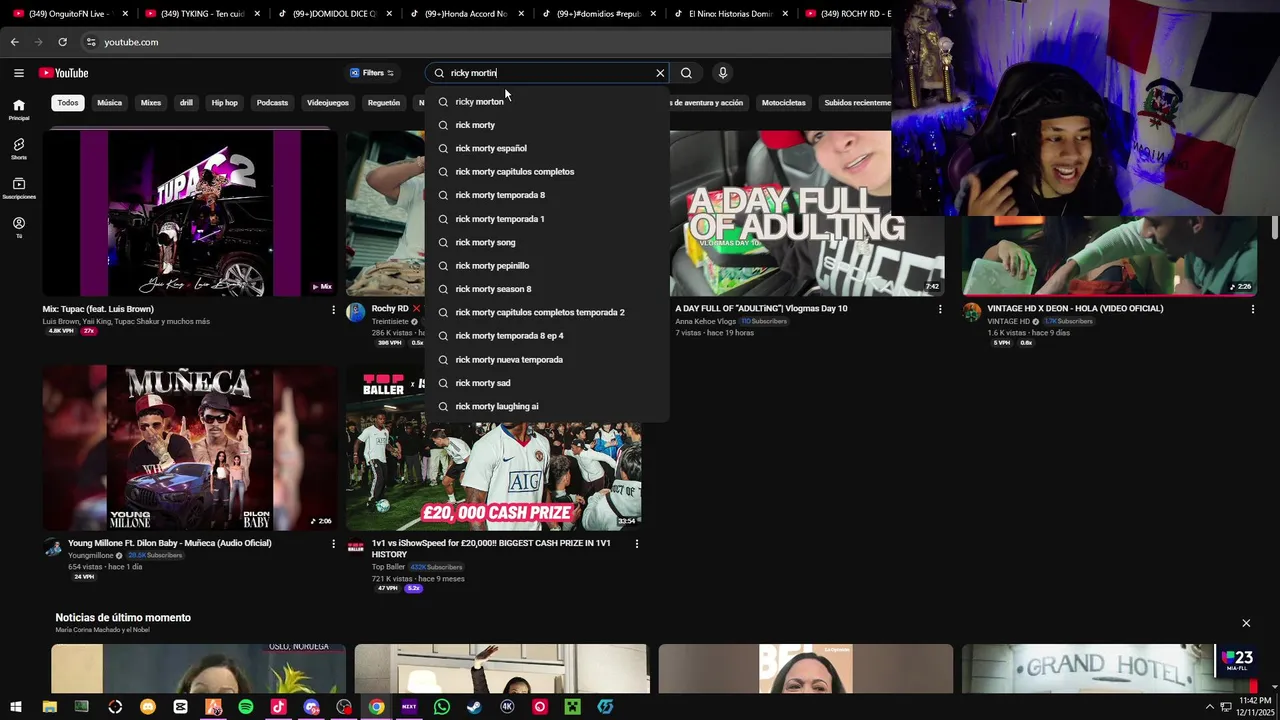The height and width of the screenshot is (720, 1280).
Task: Open site info icon beside youtube.com
Action: point(90,42)
